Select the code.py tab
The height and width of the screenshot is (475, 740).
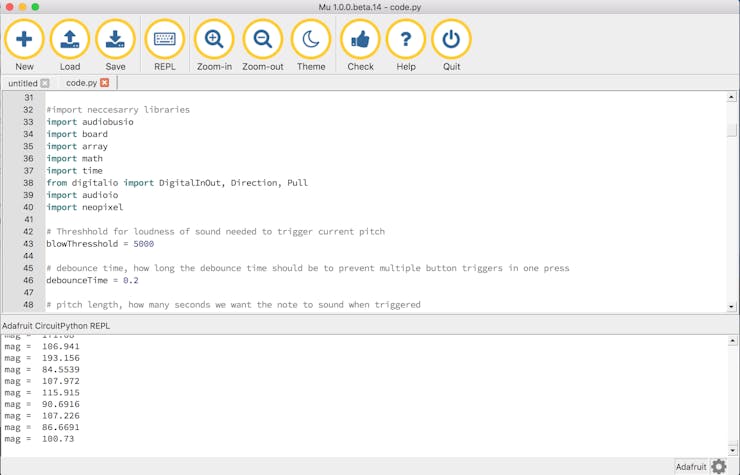point(81,83)
